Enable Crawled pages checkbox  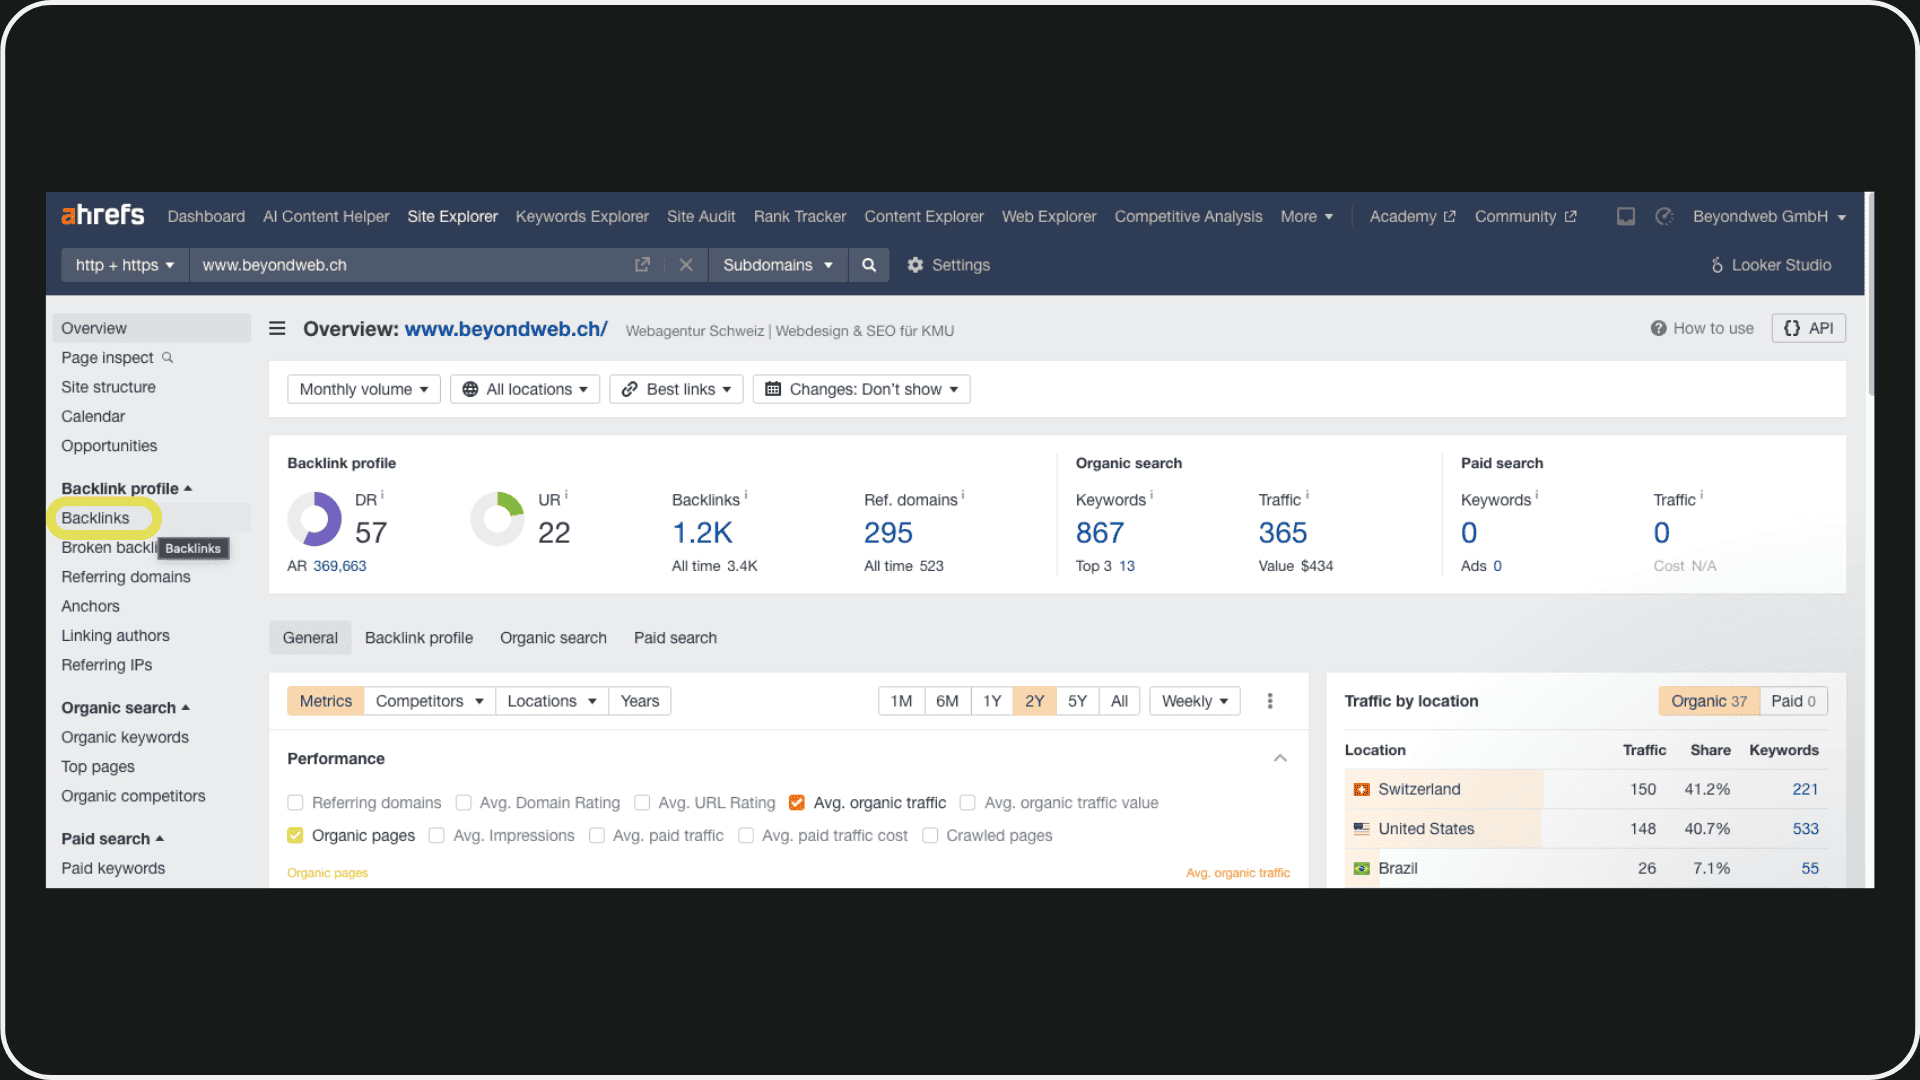click(930, 836)
